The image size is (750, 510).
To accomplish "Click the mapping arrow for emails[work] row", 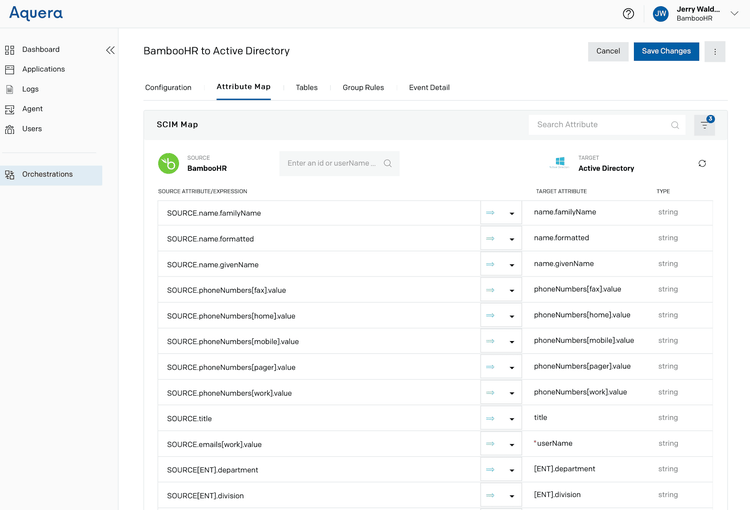I will 490,444.
